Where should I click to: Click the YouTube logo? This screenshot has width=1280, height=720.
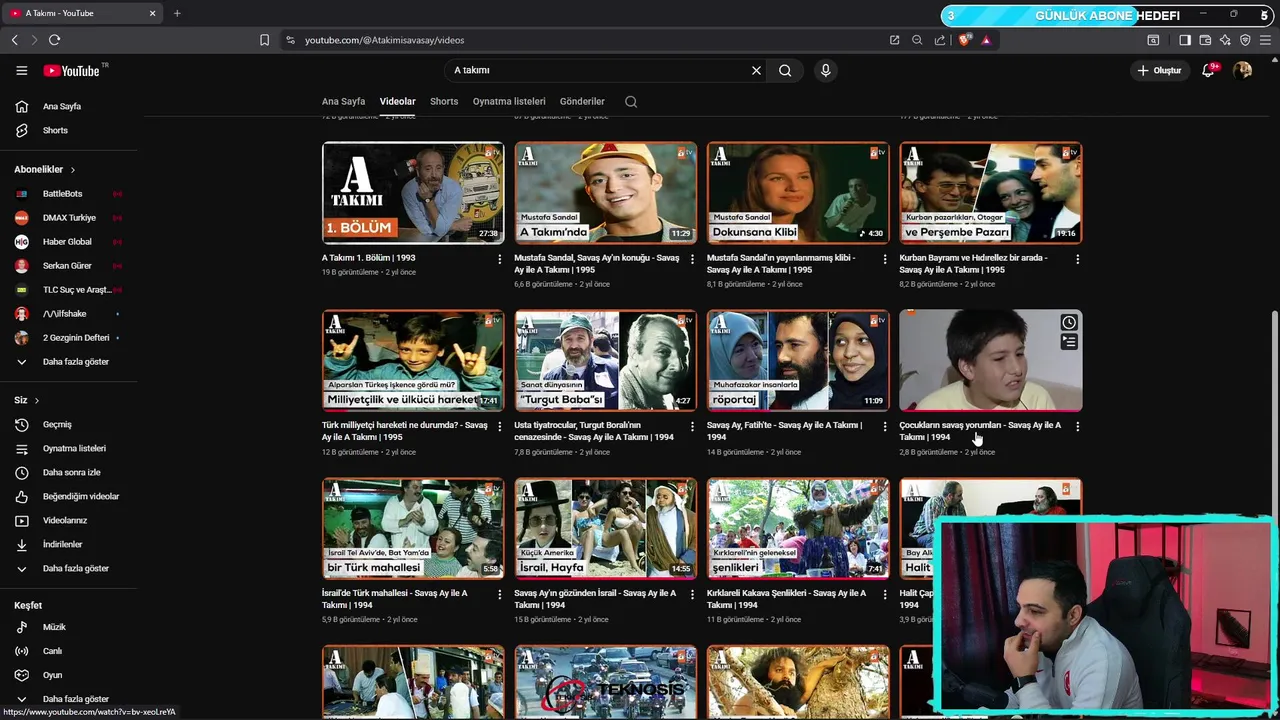(x=72, y=71)
